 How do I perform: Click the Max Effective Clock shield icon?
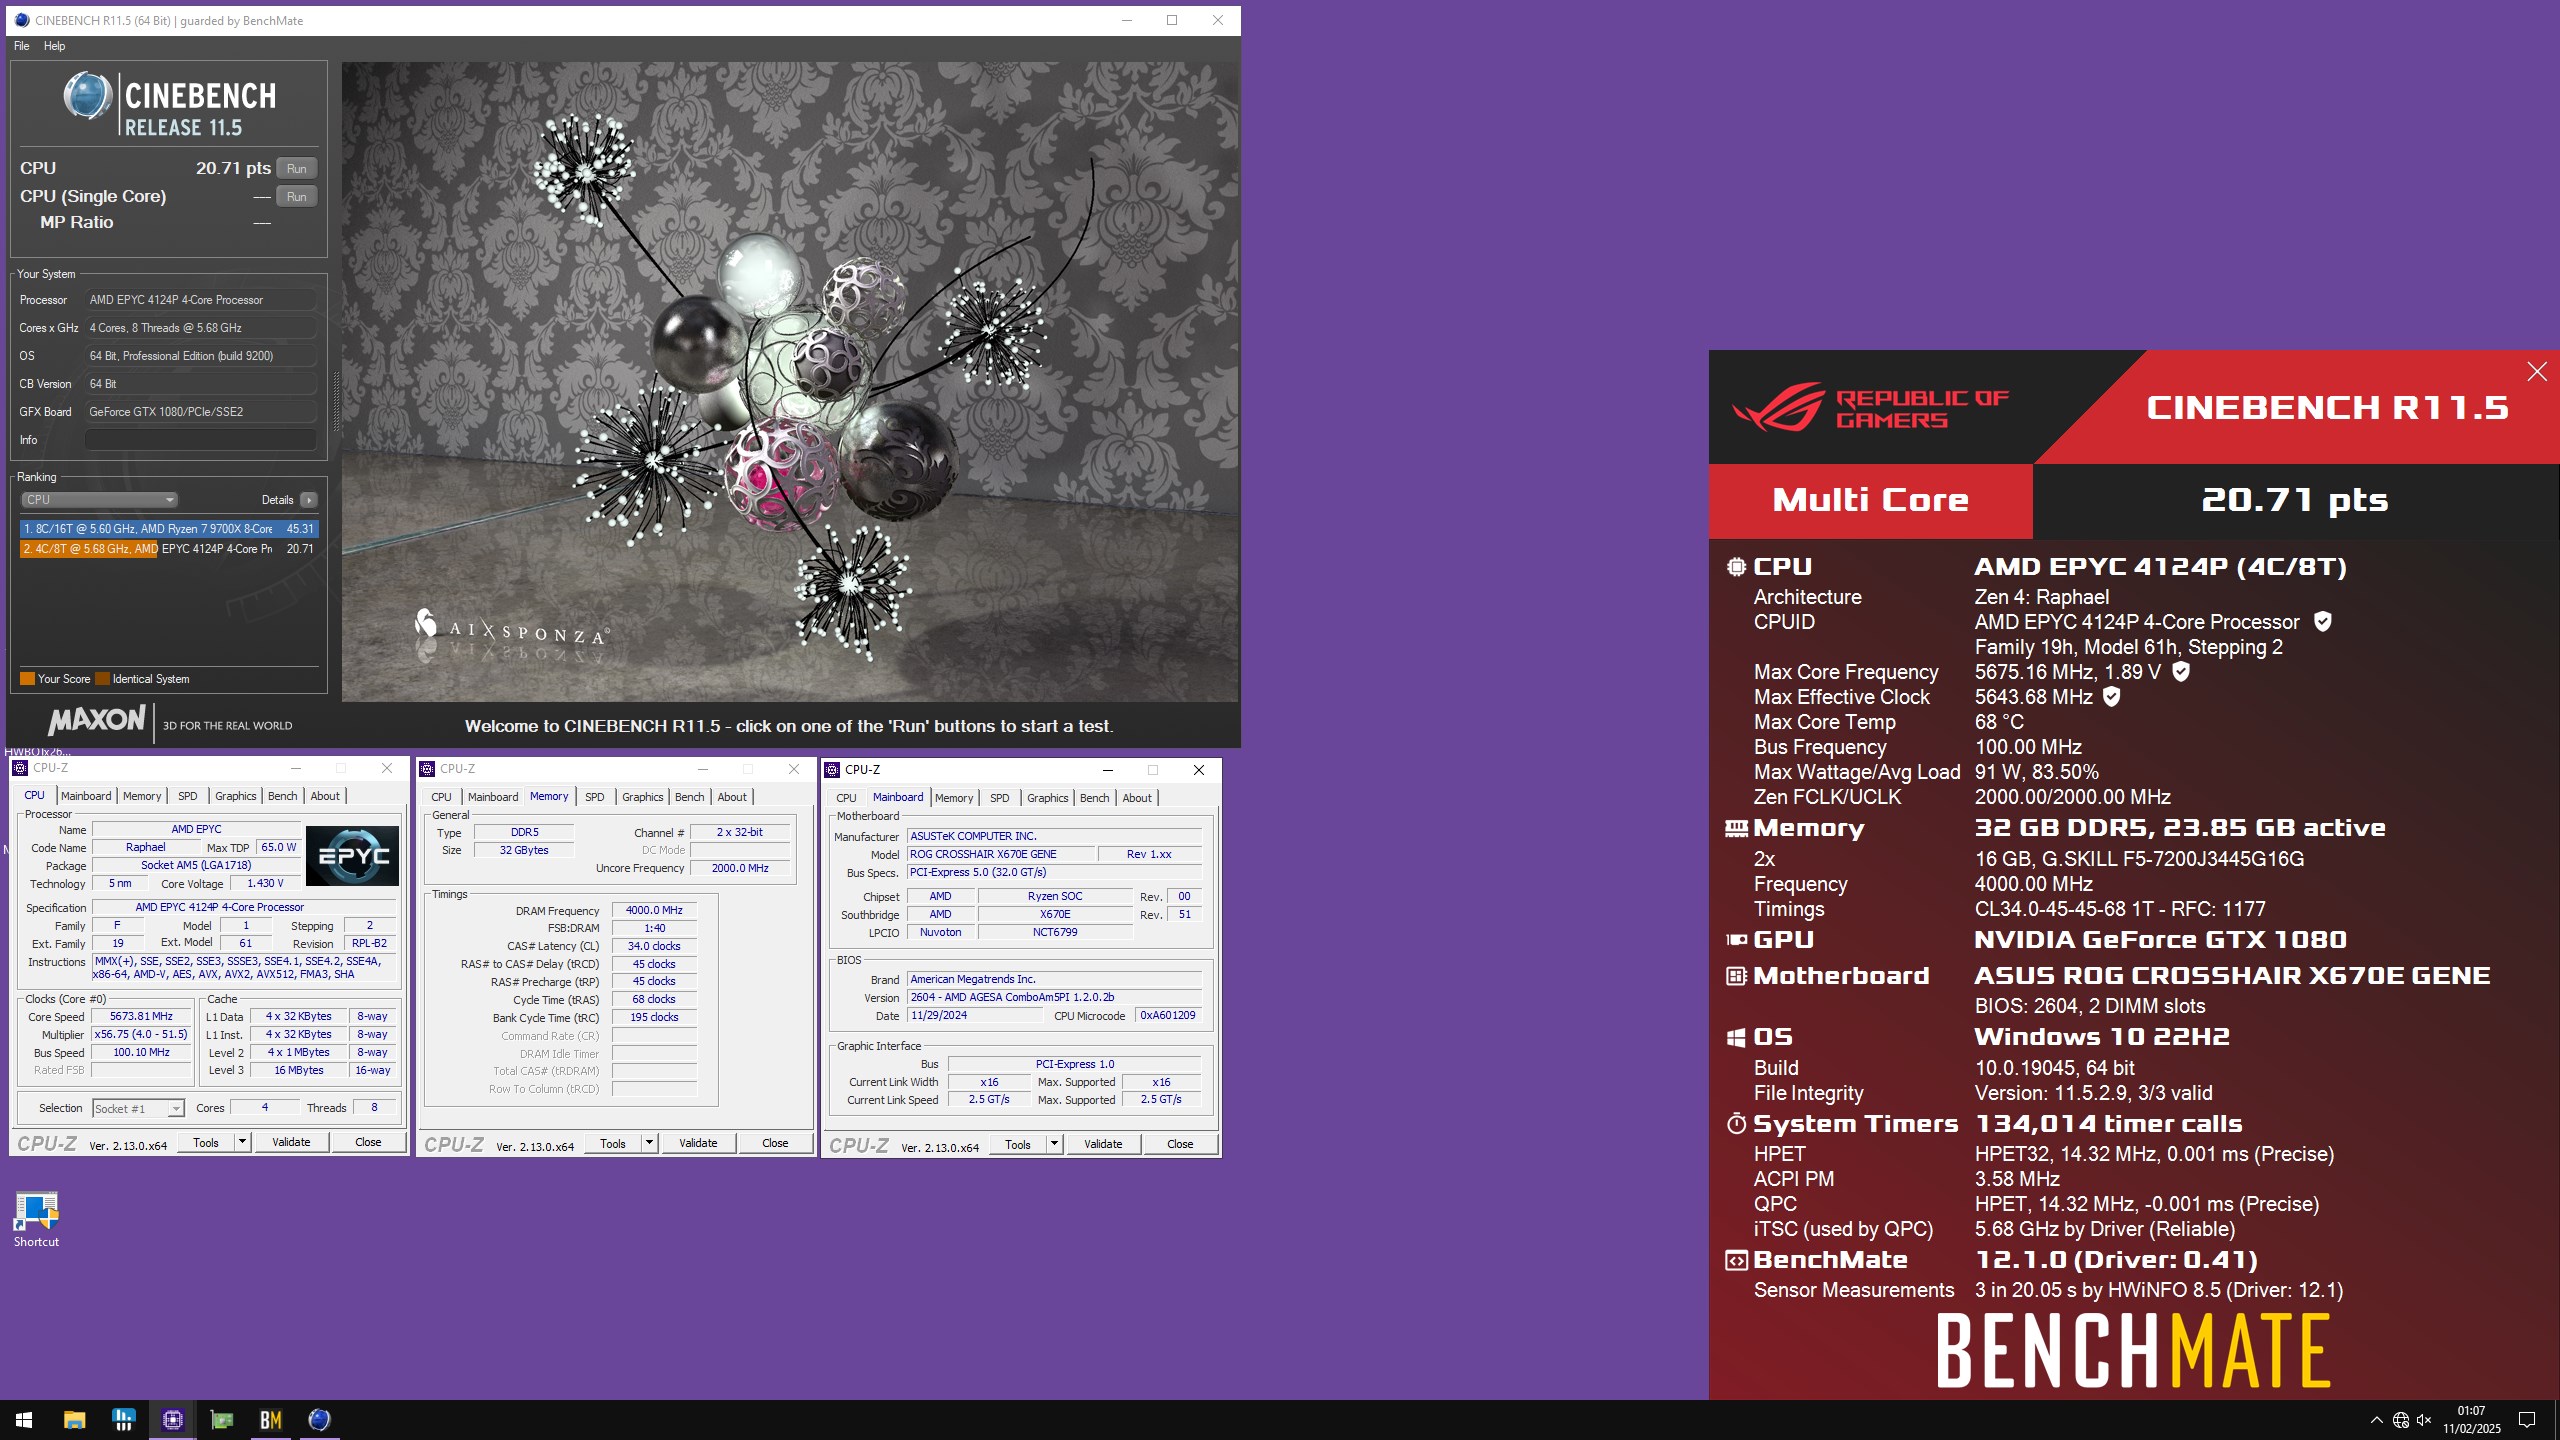[2111, 696]
